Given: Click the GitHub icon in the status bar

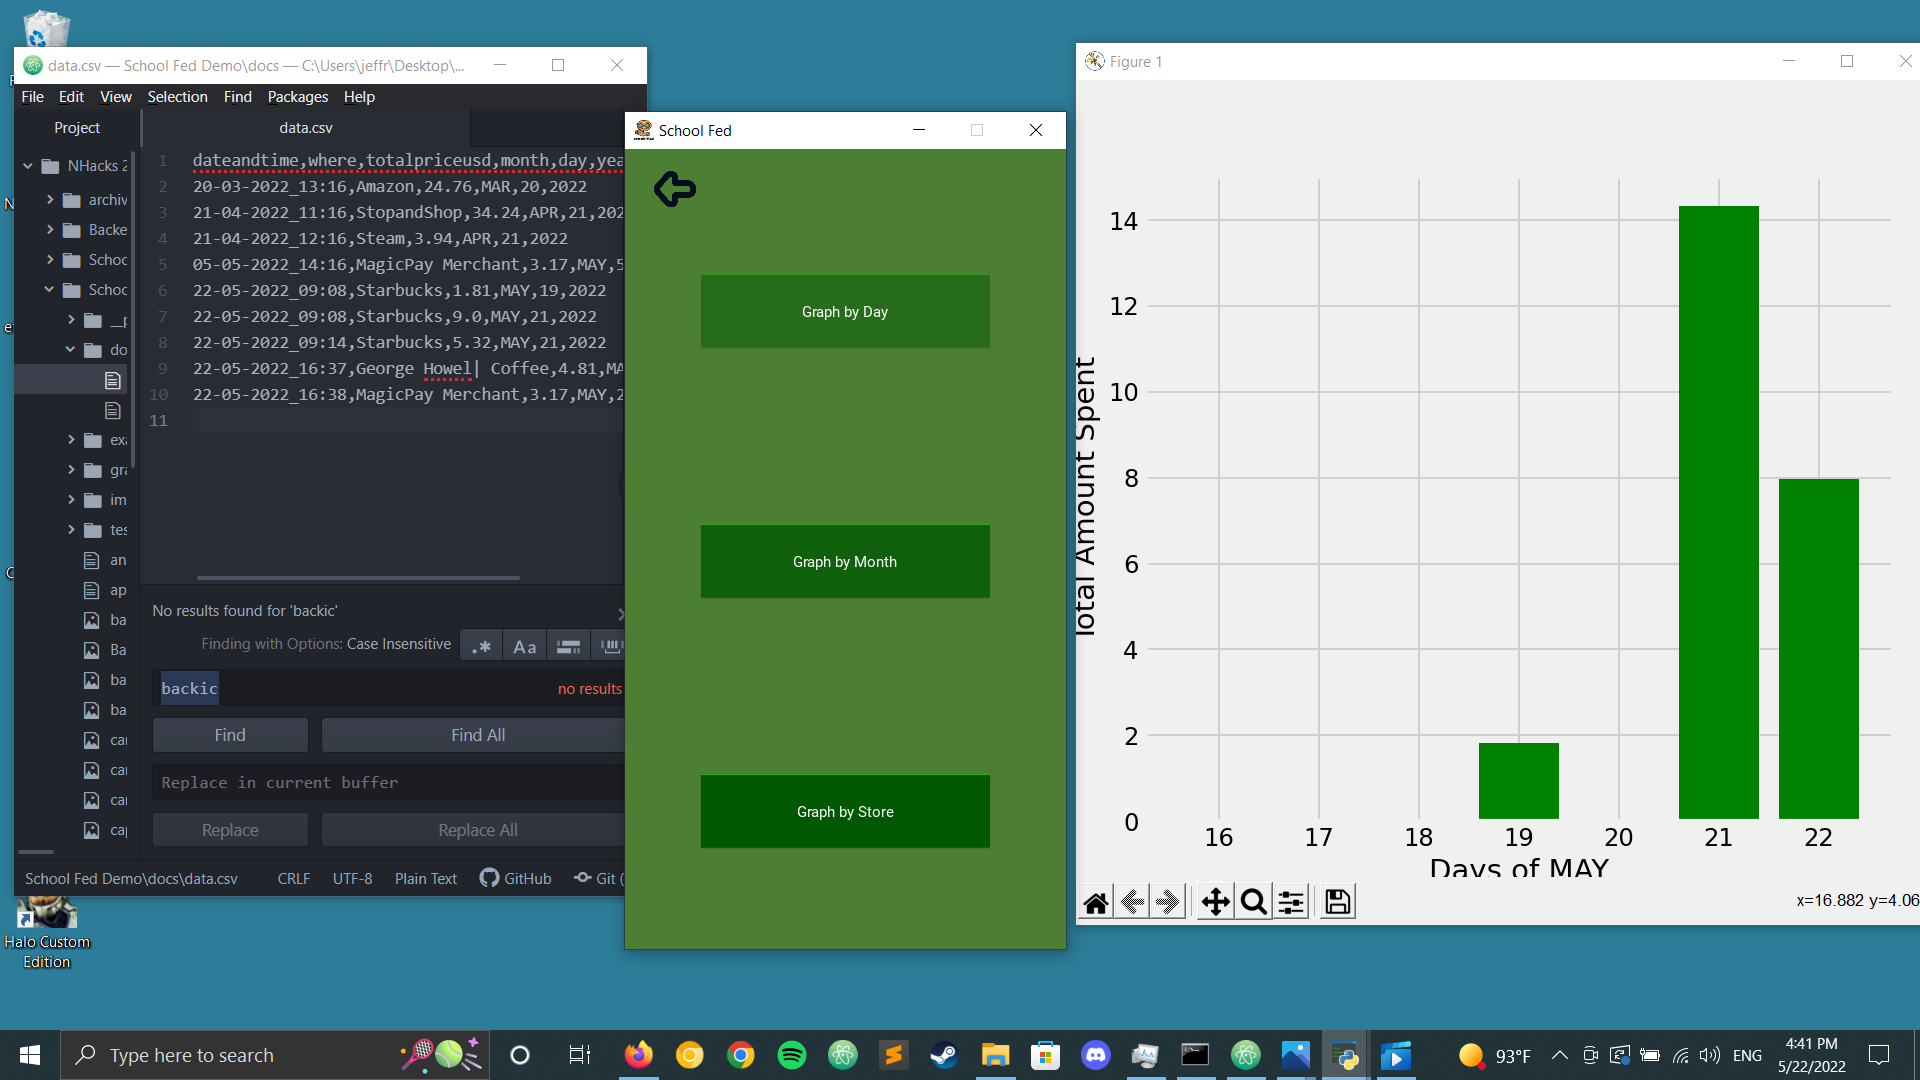Looking at the screenshot, I should (489, 878).
